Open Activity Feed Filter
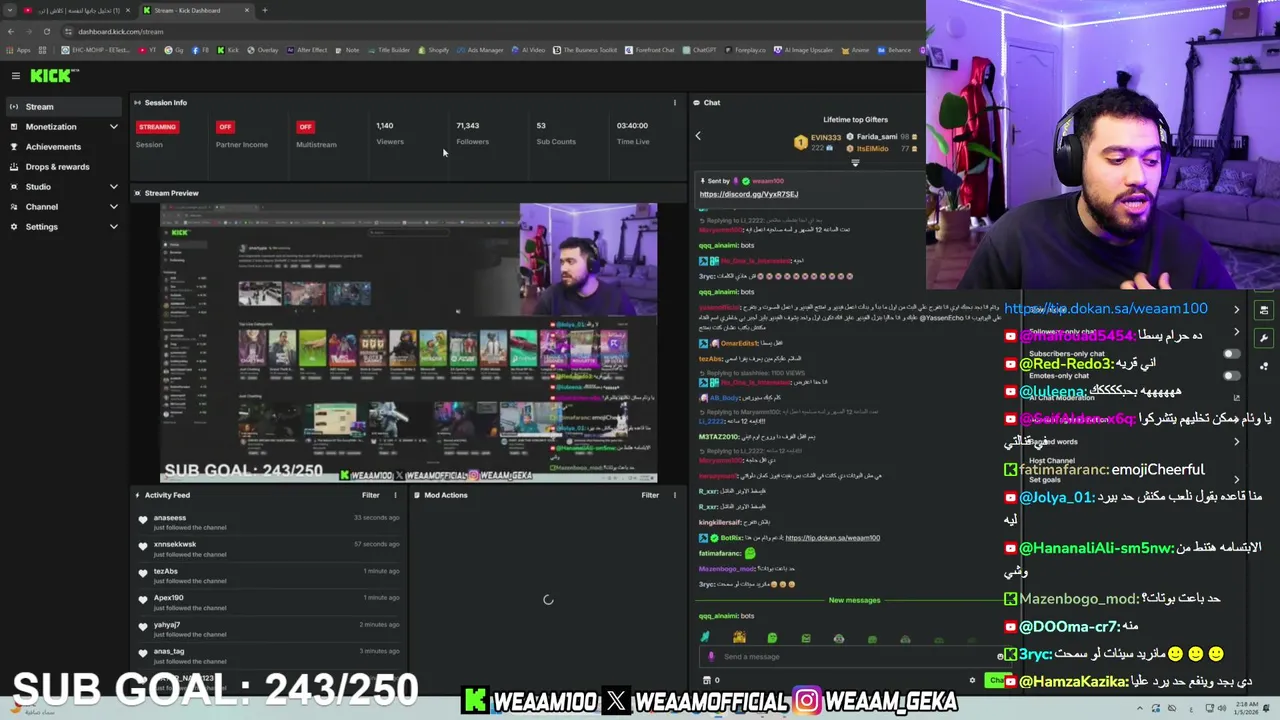The width and height of the screenshot is (1280, 720). coord(370,495)
